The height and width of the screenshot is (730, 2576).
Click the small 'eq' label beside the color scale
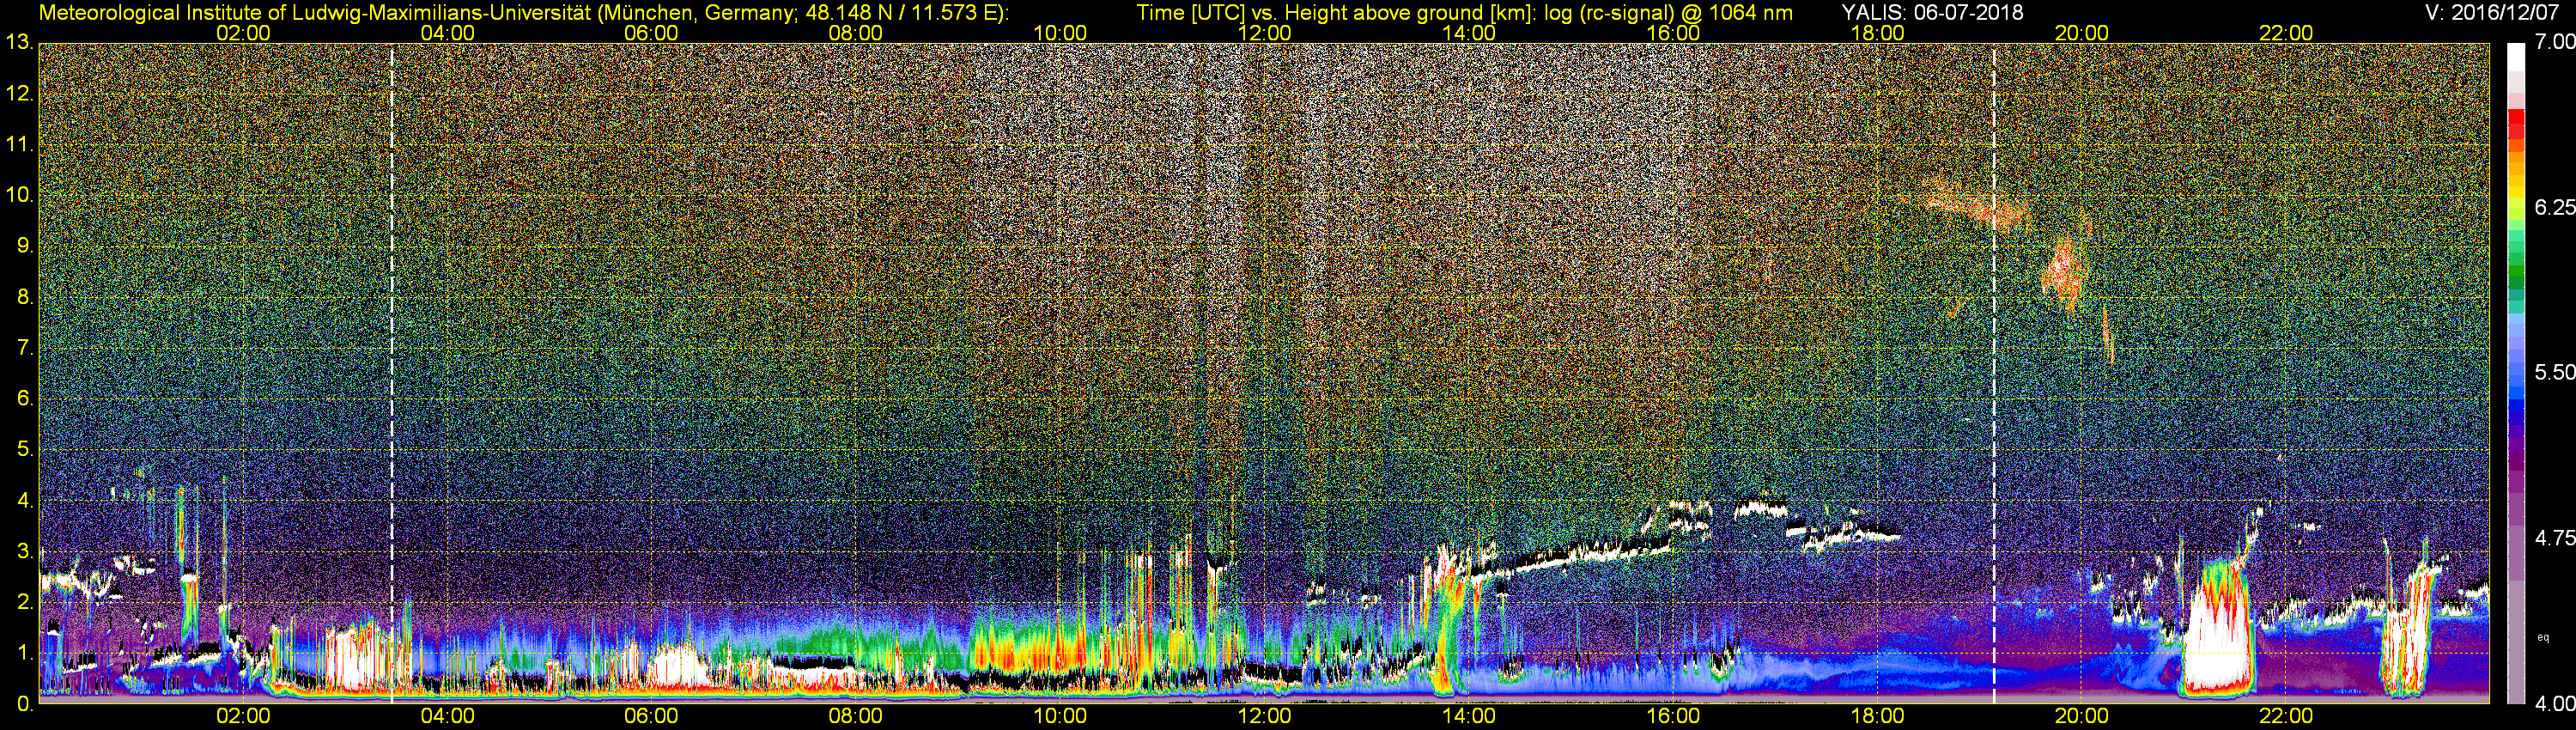pyautogui.click(x=2543, y=637)
